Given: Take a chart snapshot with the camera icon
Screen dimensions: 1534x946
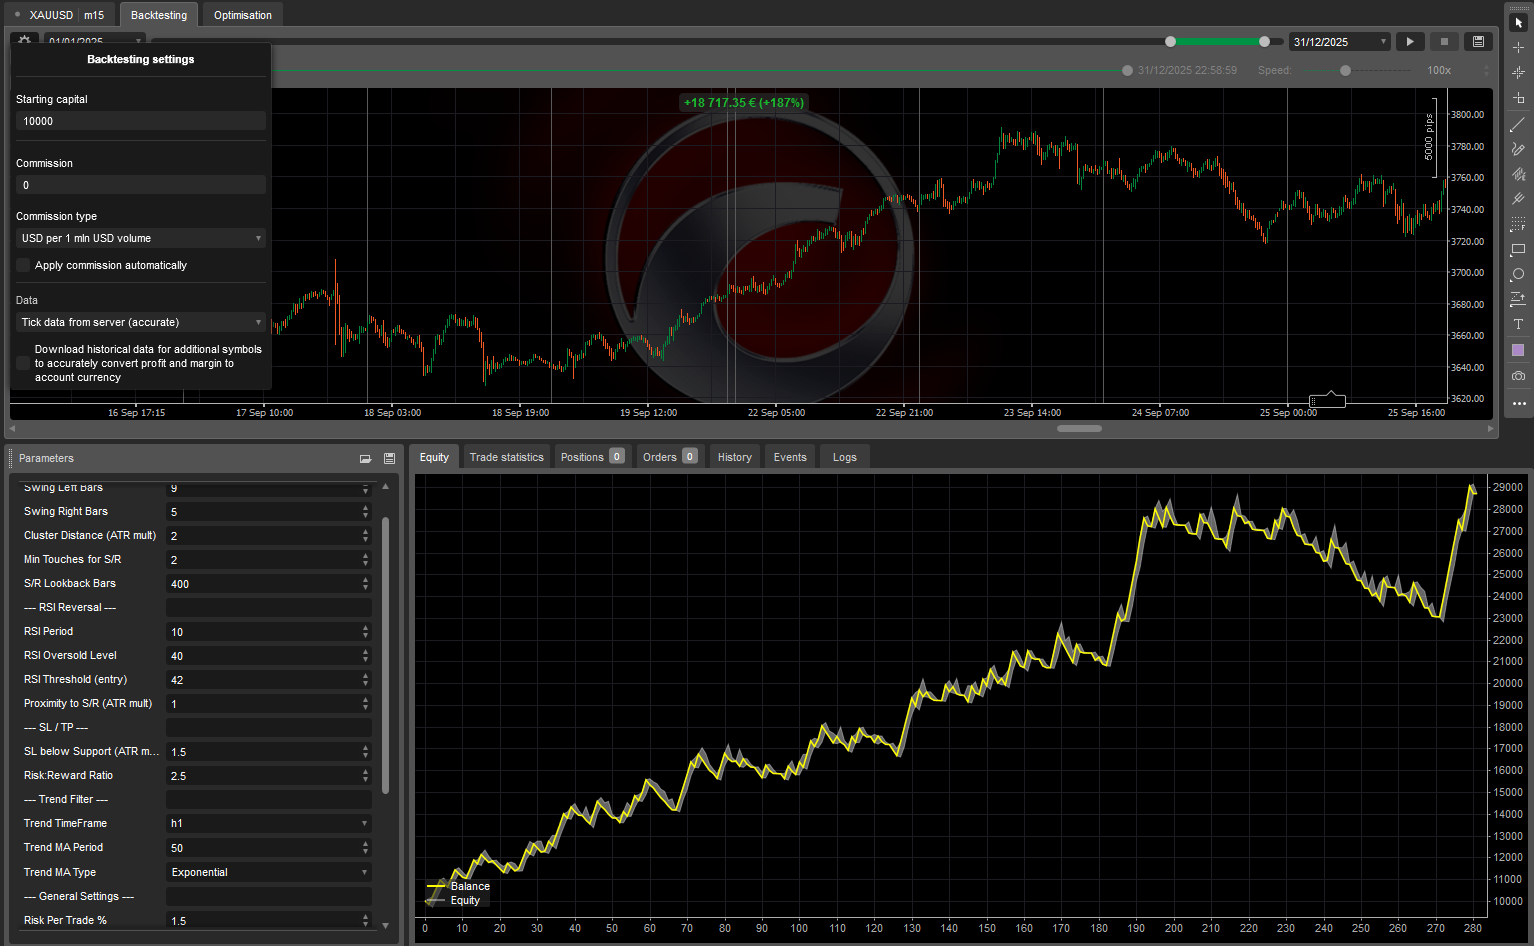Looking at the screenshot, I should 1518,375.
